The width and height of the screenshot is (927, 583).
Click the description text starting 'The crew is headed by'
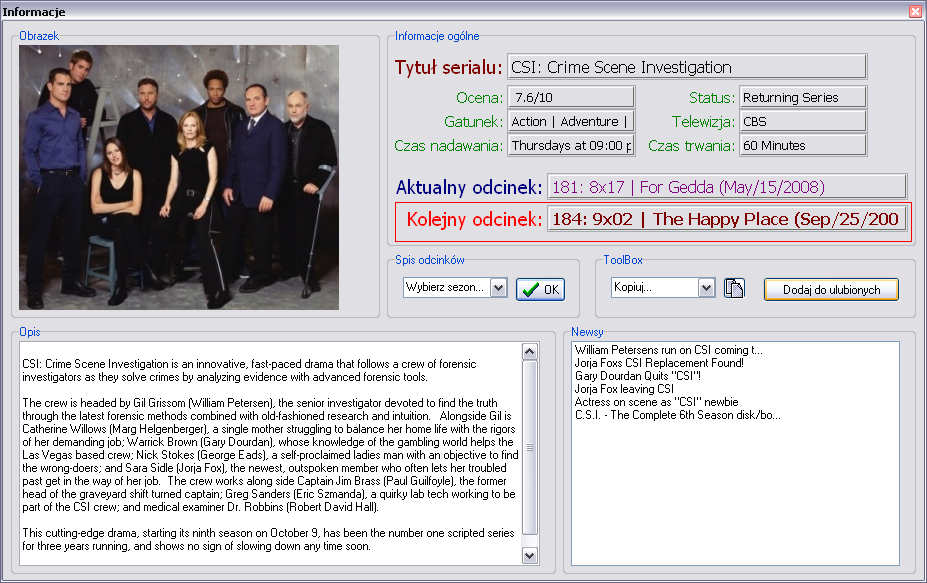(x=270, y=455)
